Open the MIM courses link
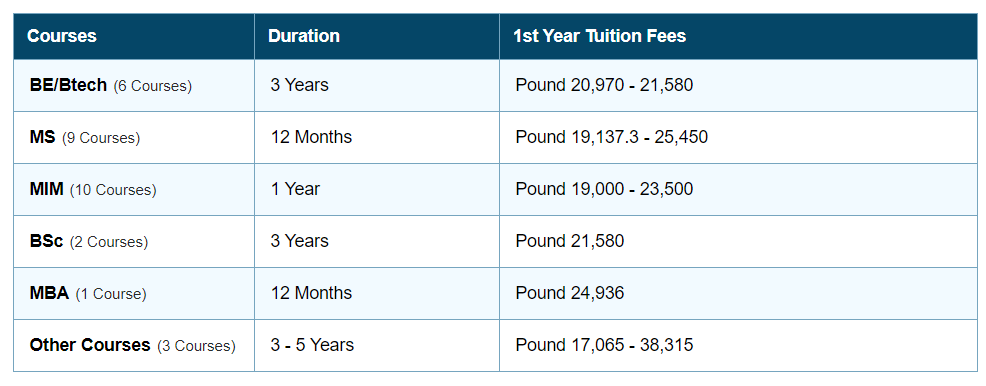Image resolution: width=986 pixels, height=386 pixels. tap(47, 189)
